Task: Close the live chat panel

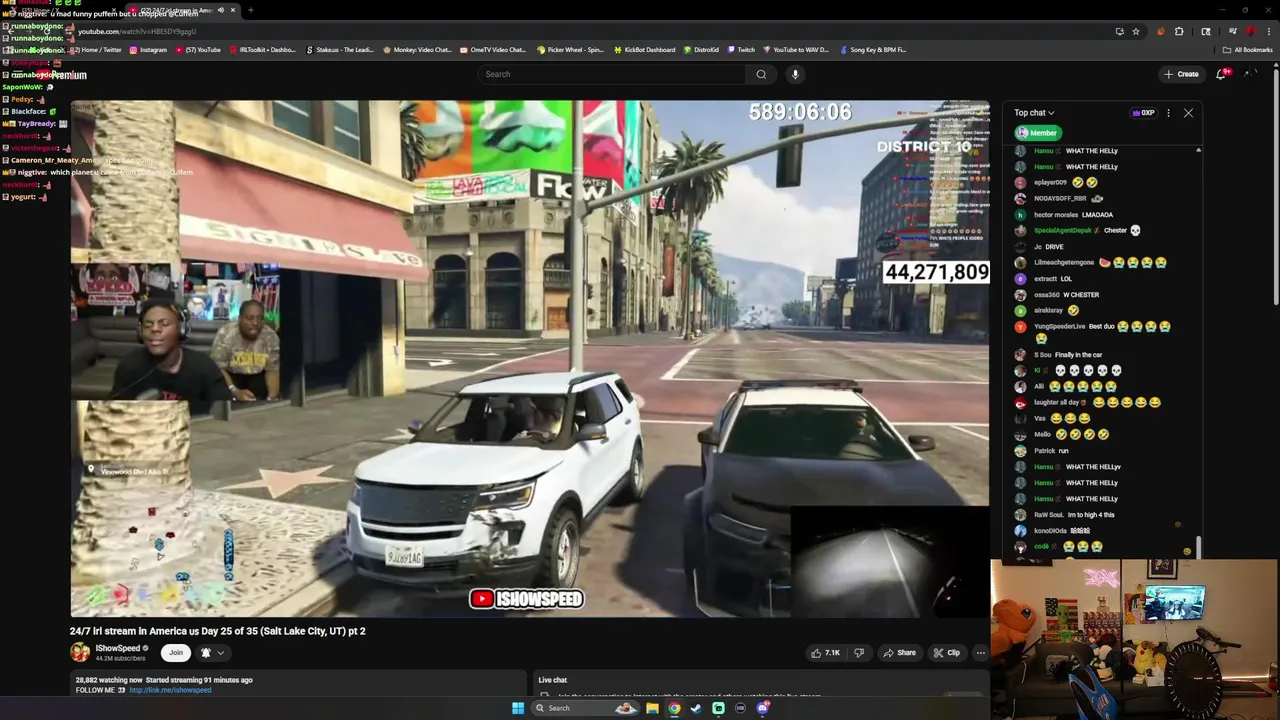Action: coord(1188,113)
